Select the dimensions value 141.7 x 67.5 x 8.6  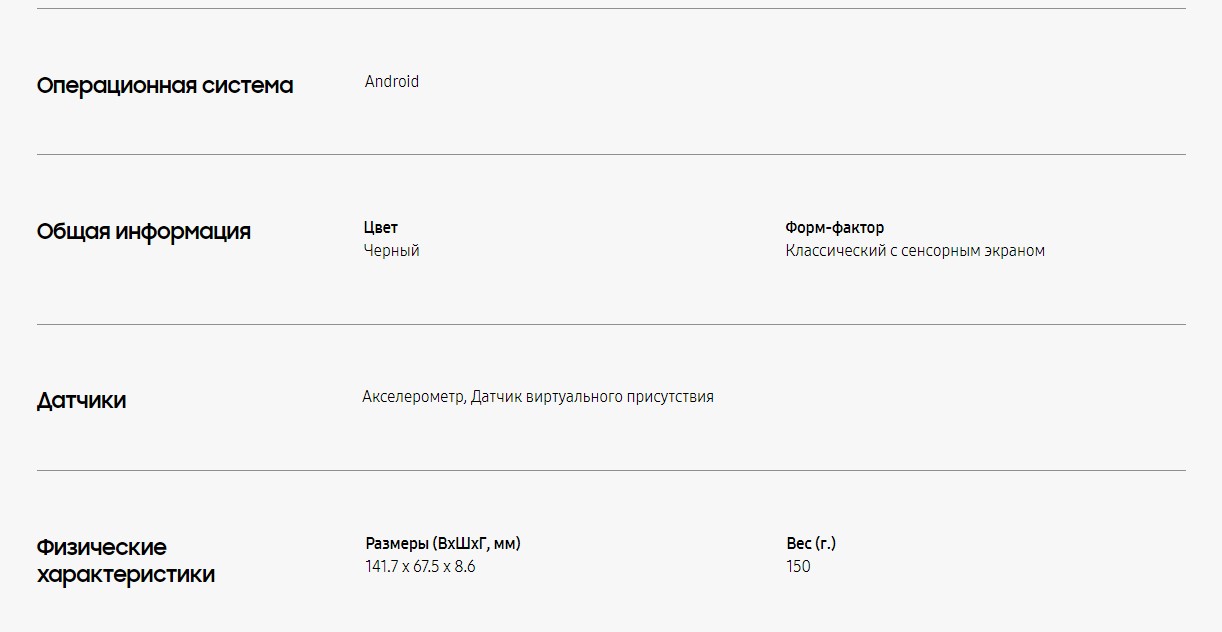(420, 567)
